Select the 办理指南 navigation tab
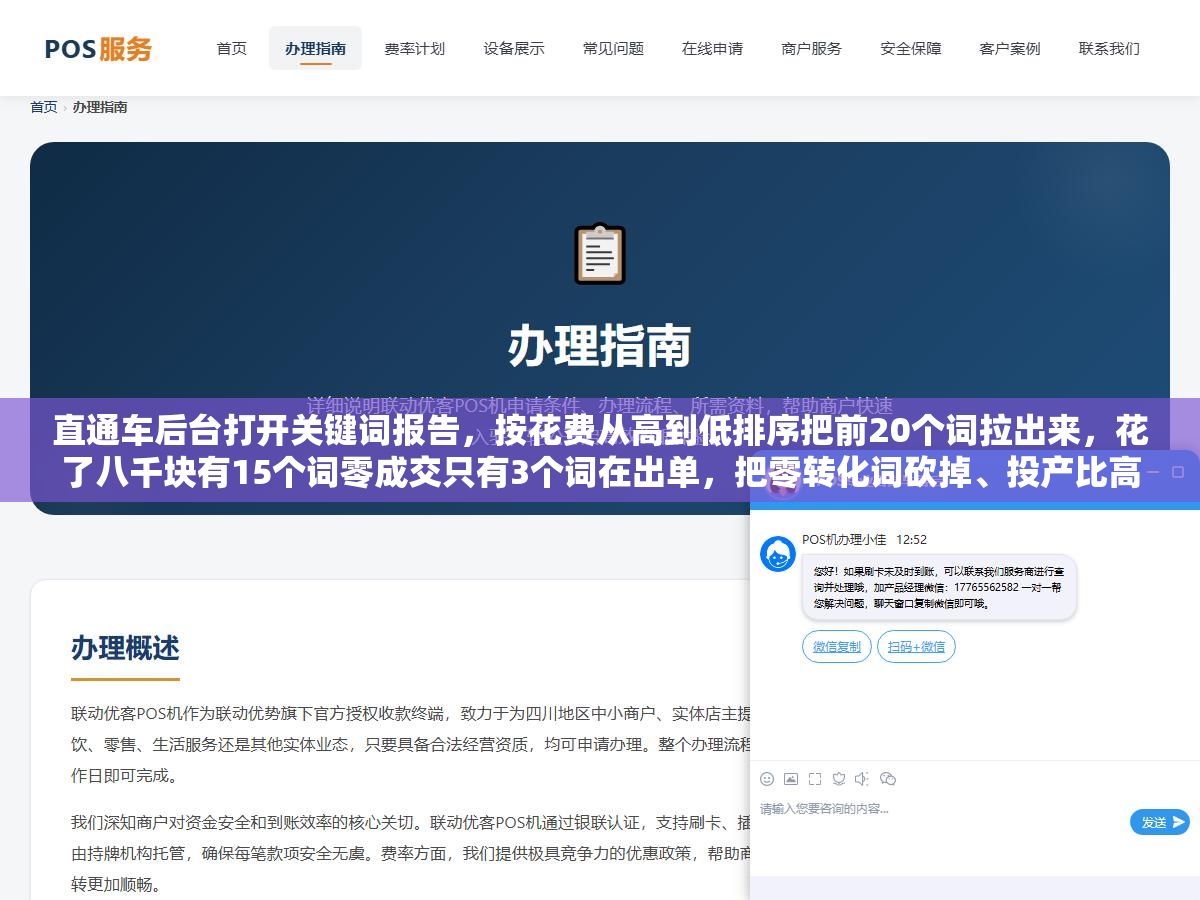This screenshot has height=900, width=1200. [x=315, y=48]
